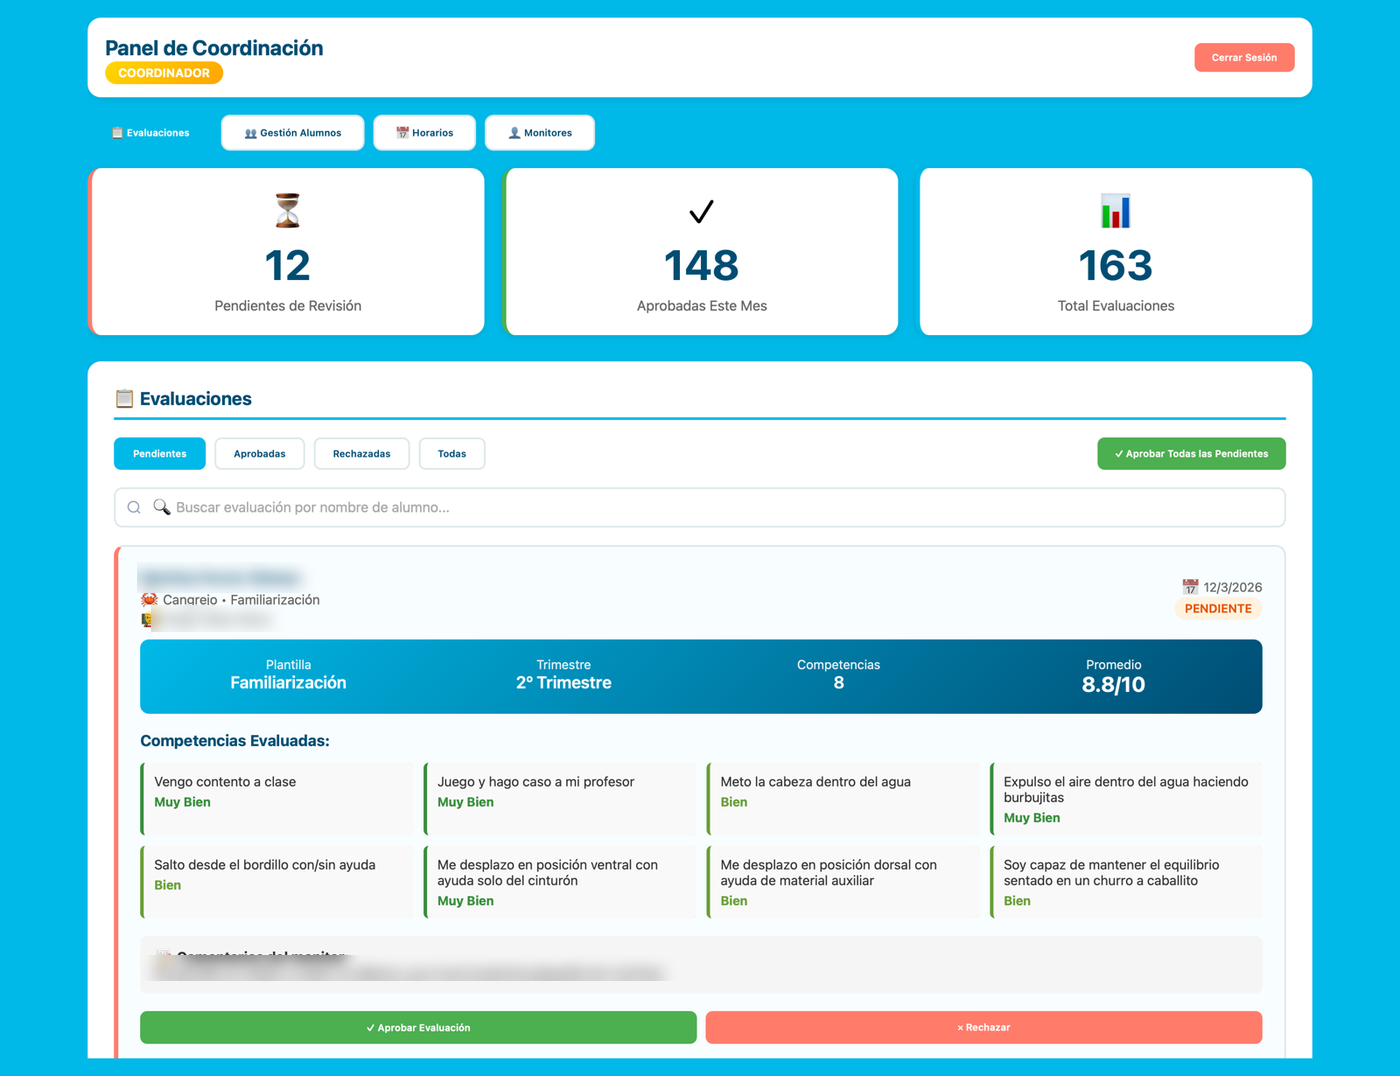Click the Plantilla value Familiarización
Image resolution: width=1400 pixels, height=1076 pixels.
288,683
